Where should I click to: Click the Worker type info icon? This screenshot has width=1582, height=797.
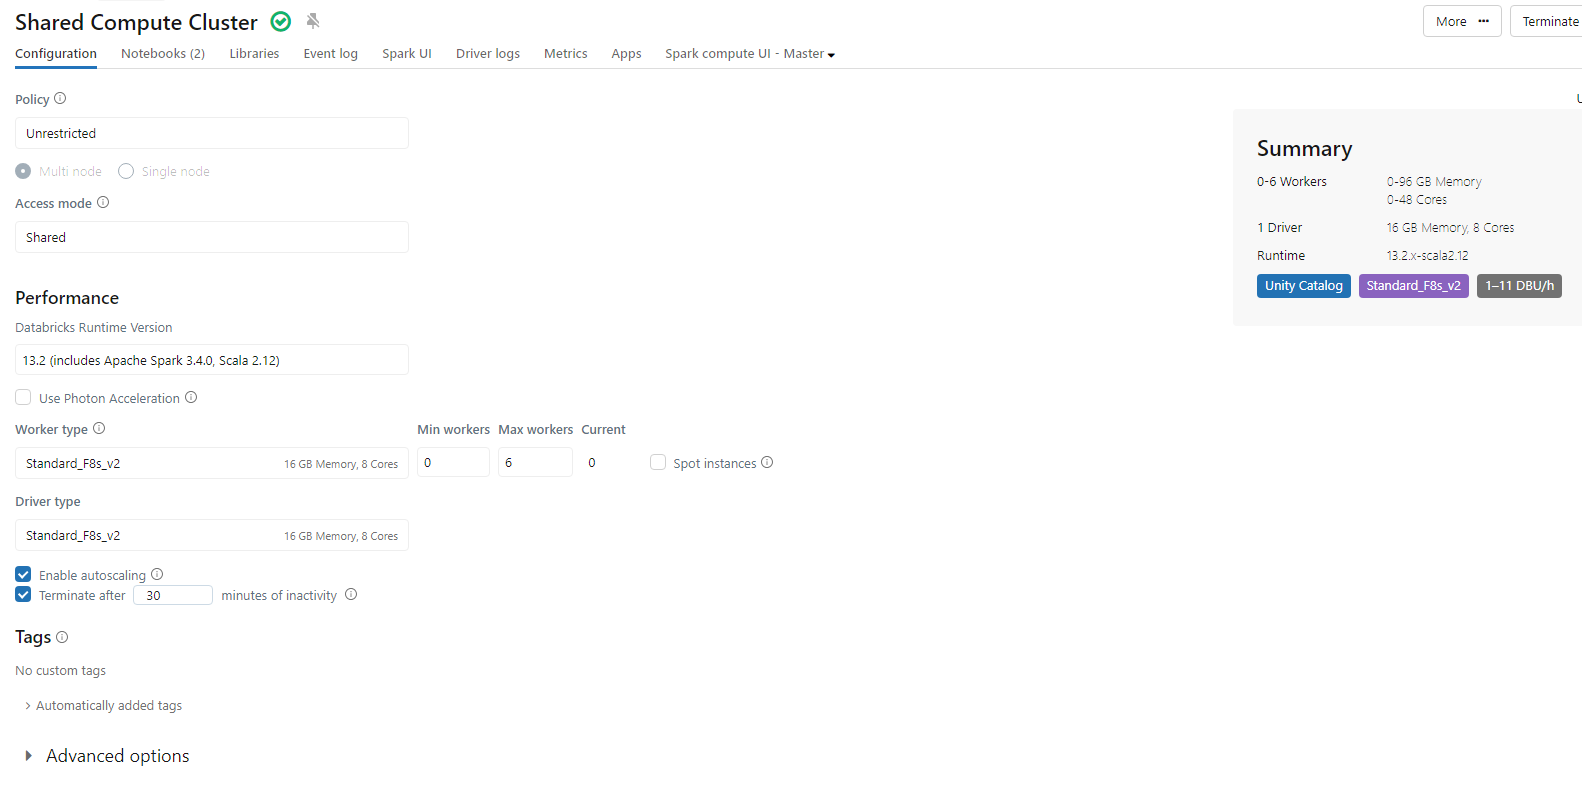click(x=99, y=428)
